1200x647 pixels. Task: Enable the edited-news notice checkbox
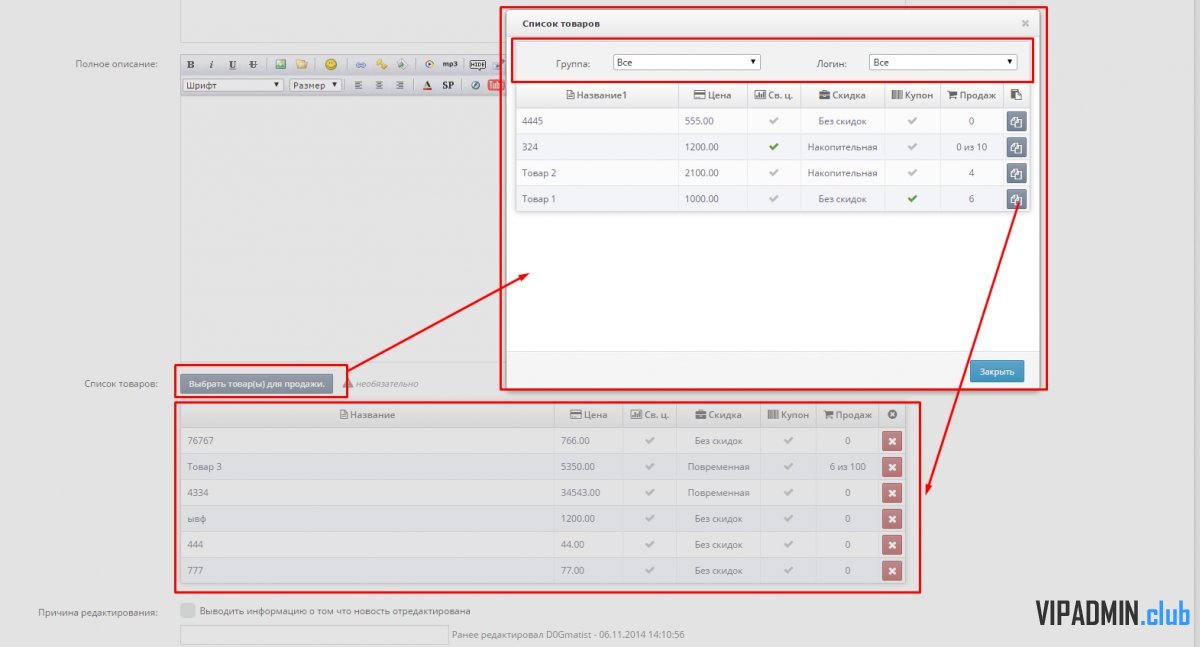188,611
